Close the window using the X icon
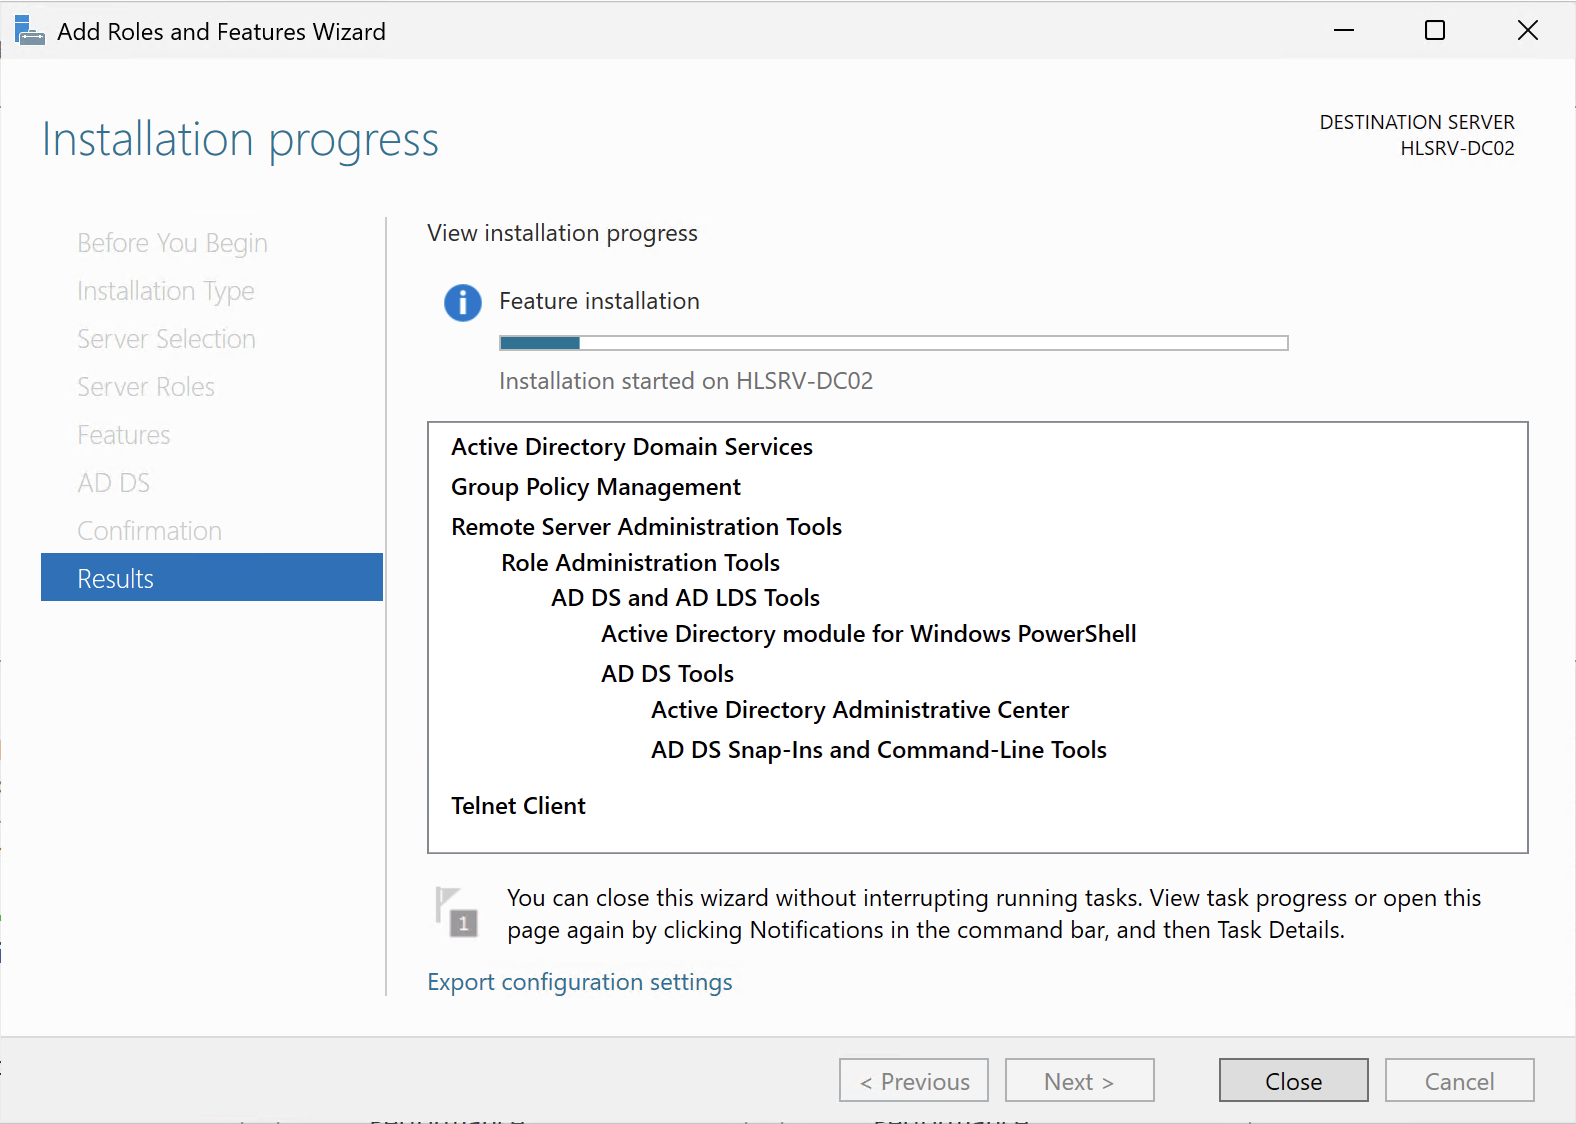 point(1527,31)
